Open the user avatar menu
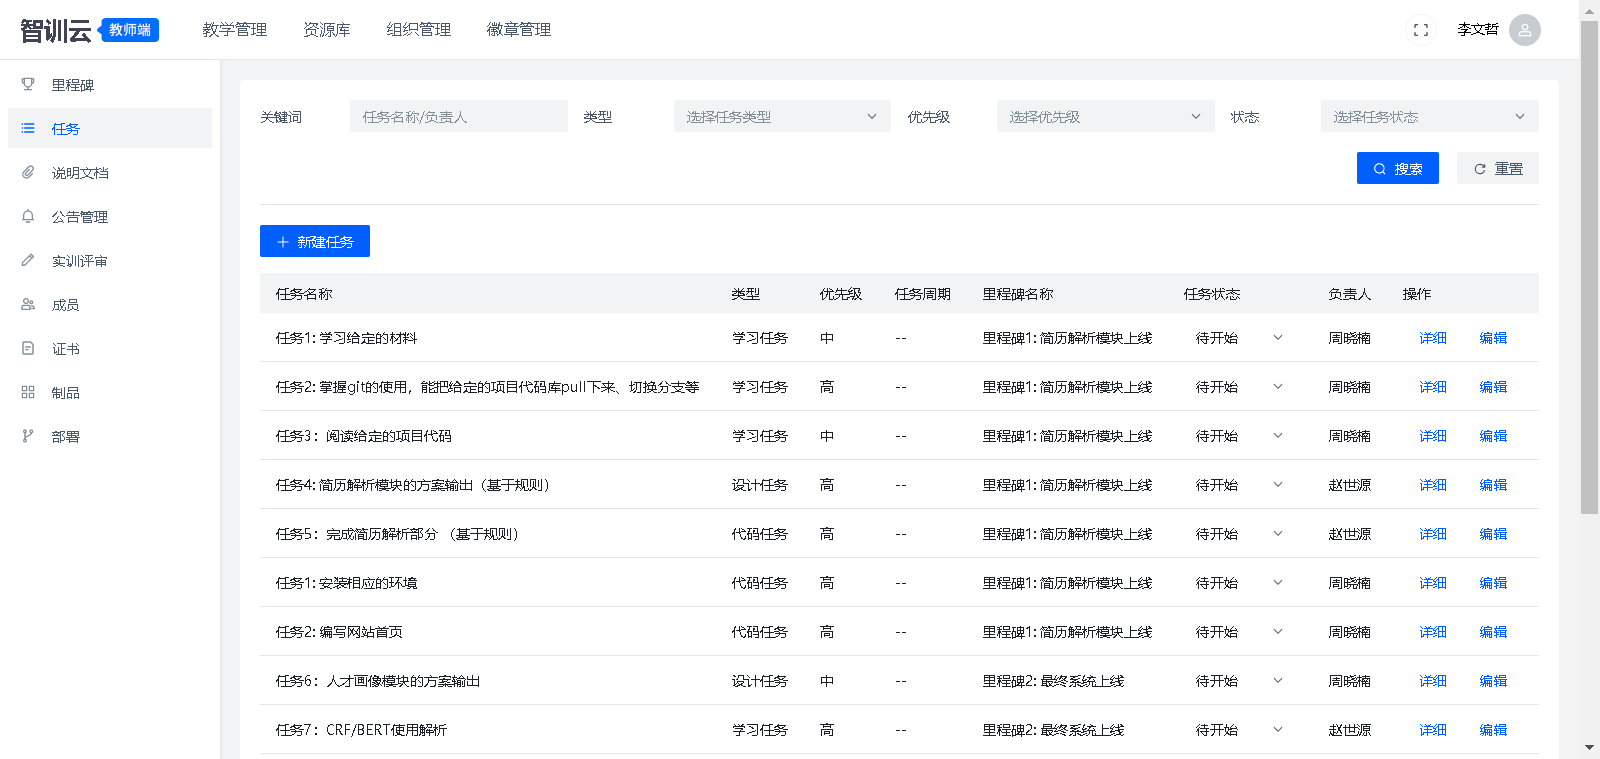 point(1525,30)
